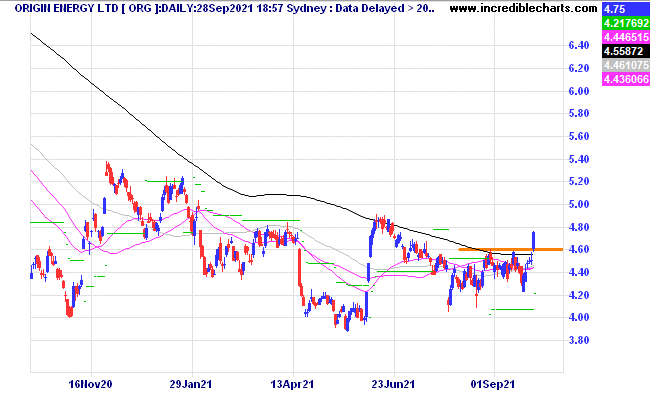Click the 6.00 price axis label
651x395 pixels.
coord(579,91)
